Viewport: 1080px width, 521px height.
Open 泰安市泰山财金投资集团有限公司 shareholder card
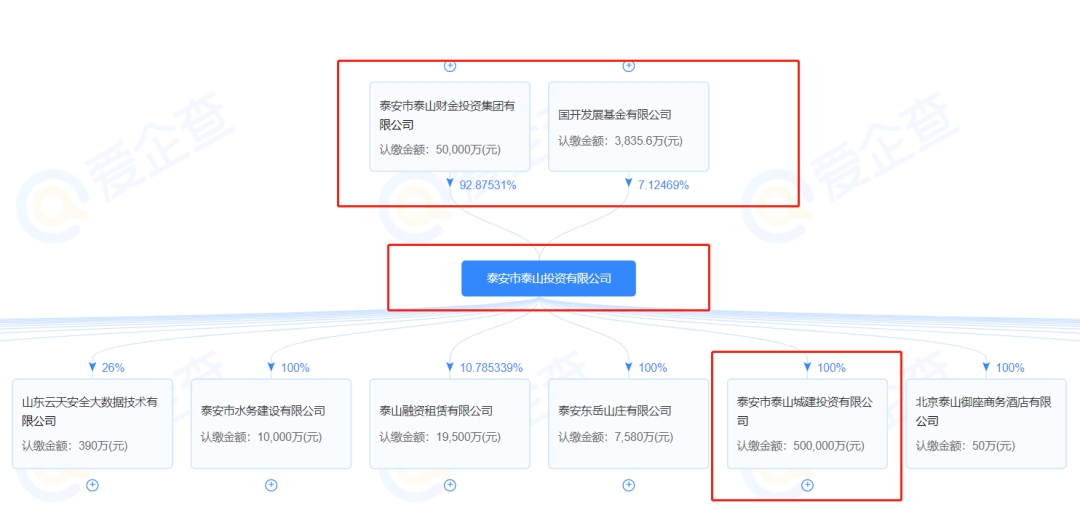[x=450, y=127]
